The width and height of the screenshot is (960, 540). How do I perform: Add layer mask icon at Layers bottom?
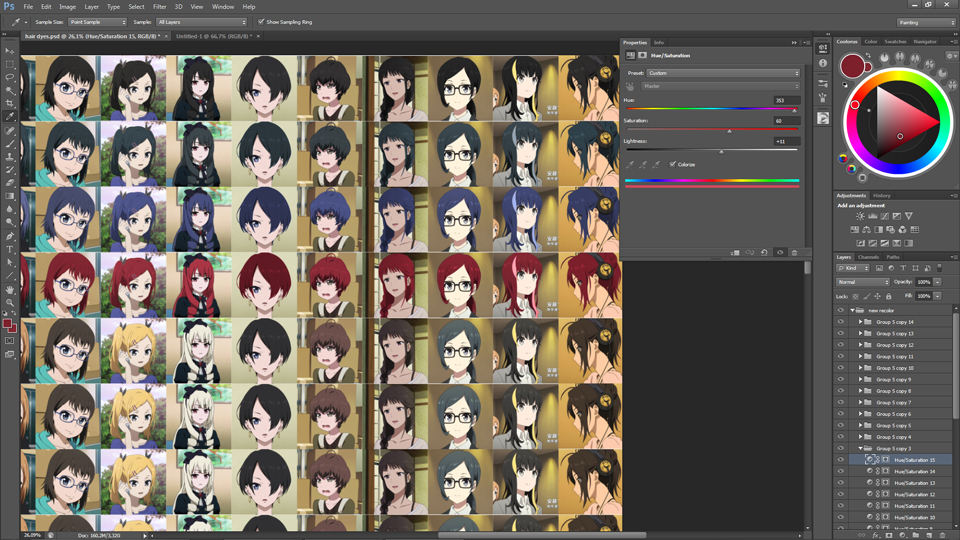pyautogui.click(x=889, y=535)
